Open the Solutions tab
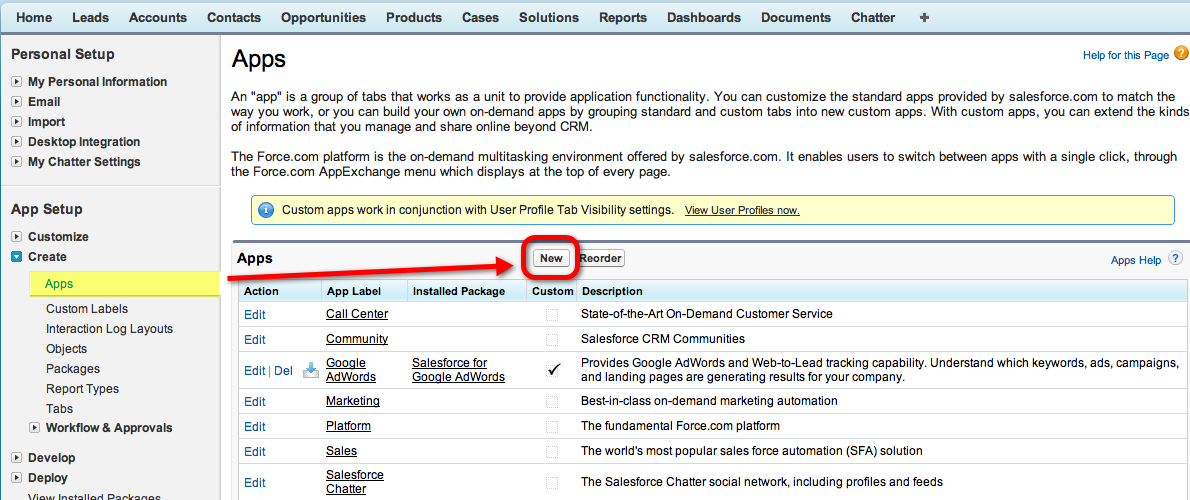The image size is (1190, 500). (x=549, y=17)
